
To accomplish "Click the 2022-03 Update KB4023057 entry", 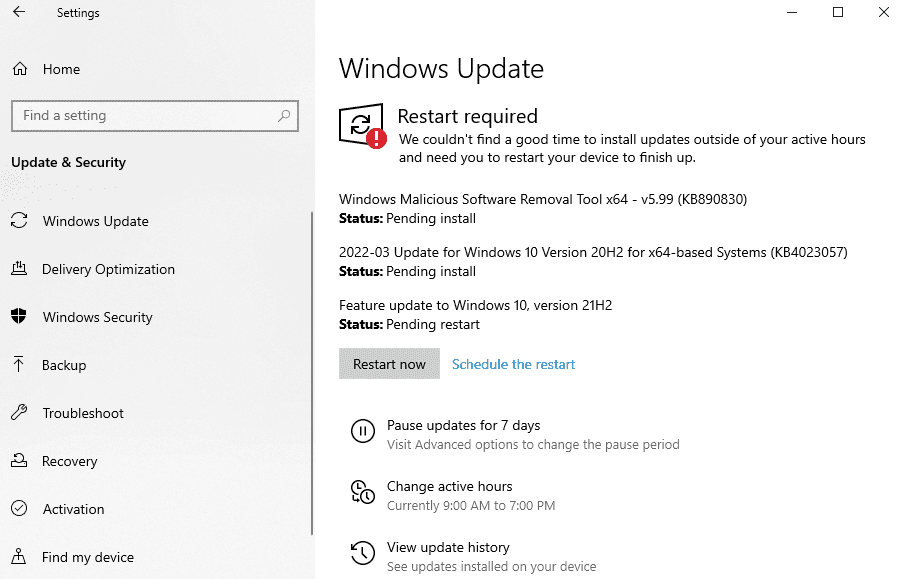I will pyautogui.click(x=593, y=252).
